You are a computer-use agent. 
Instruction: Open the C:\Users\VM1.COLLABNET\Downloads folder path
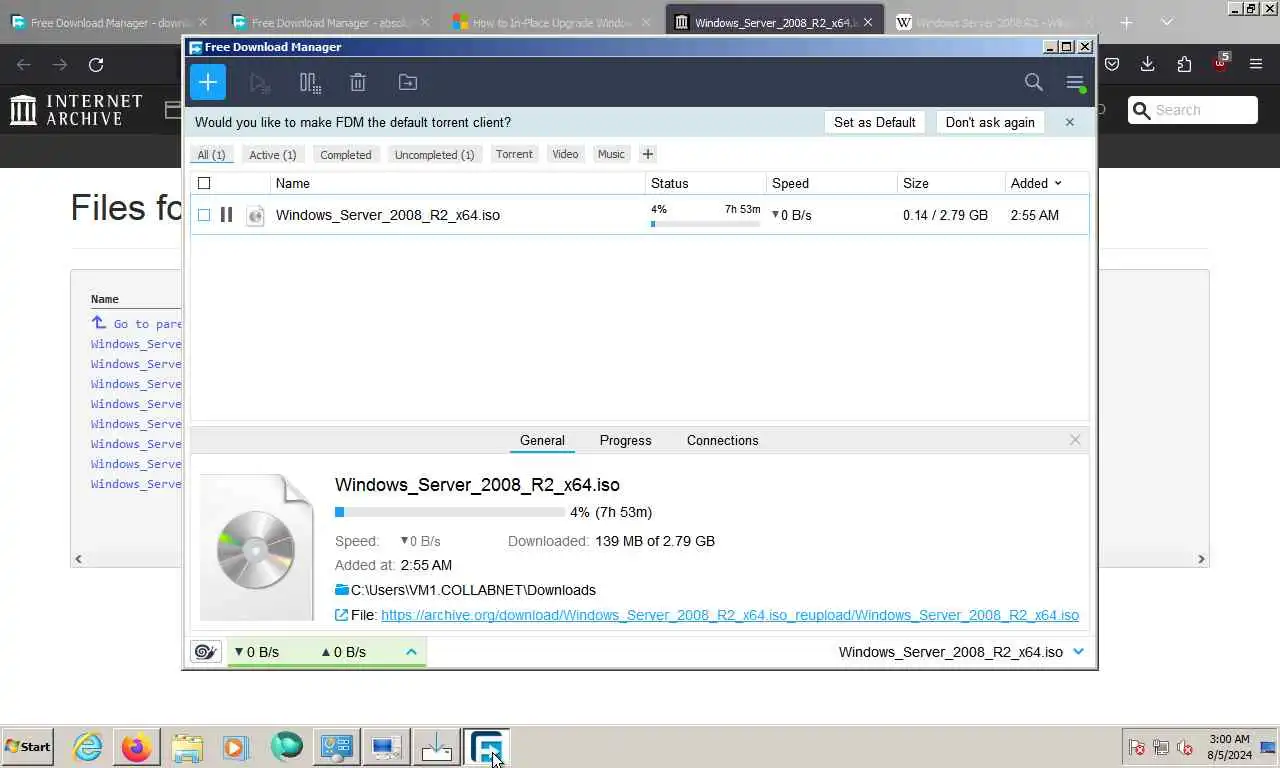click(473, 590)
